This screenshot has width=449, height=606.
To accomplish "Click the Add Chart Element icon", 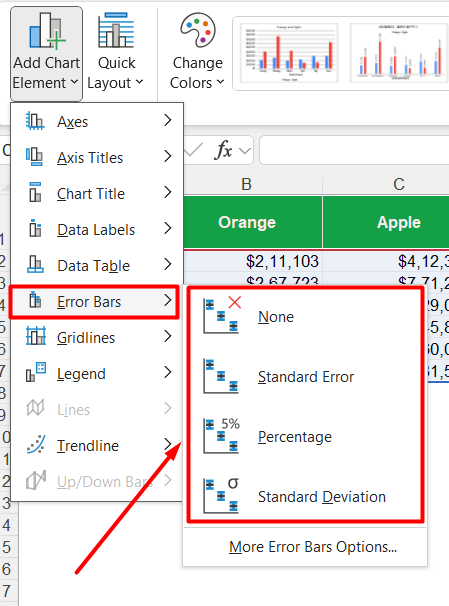I will point(46,30).
